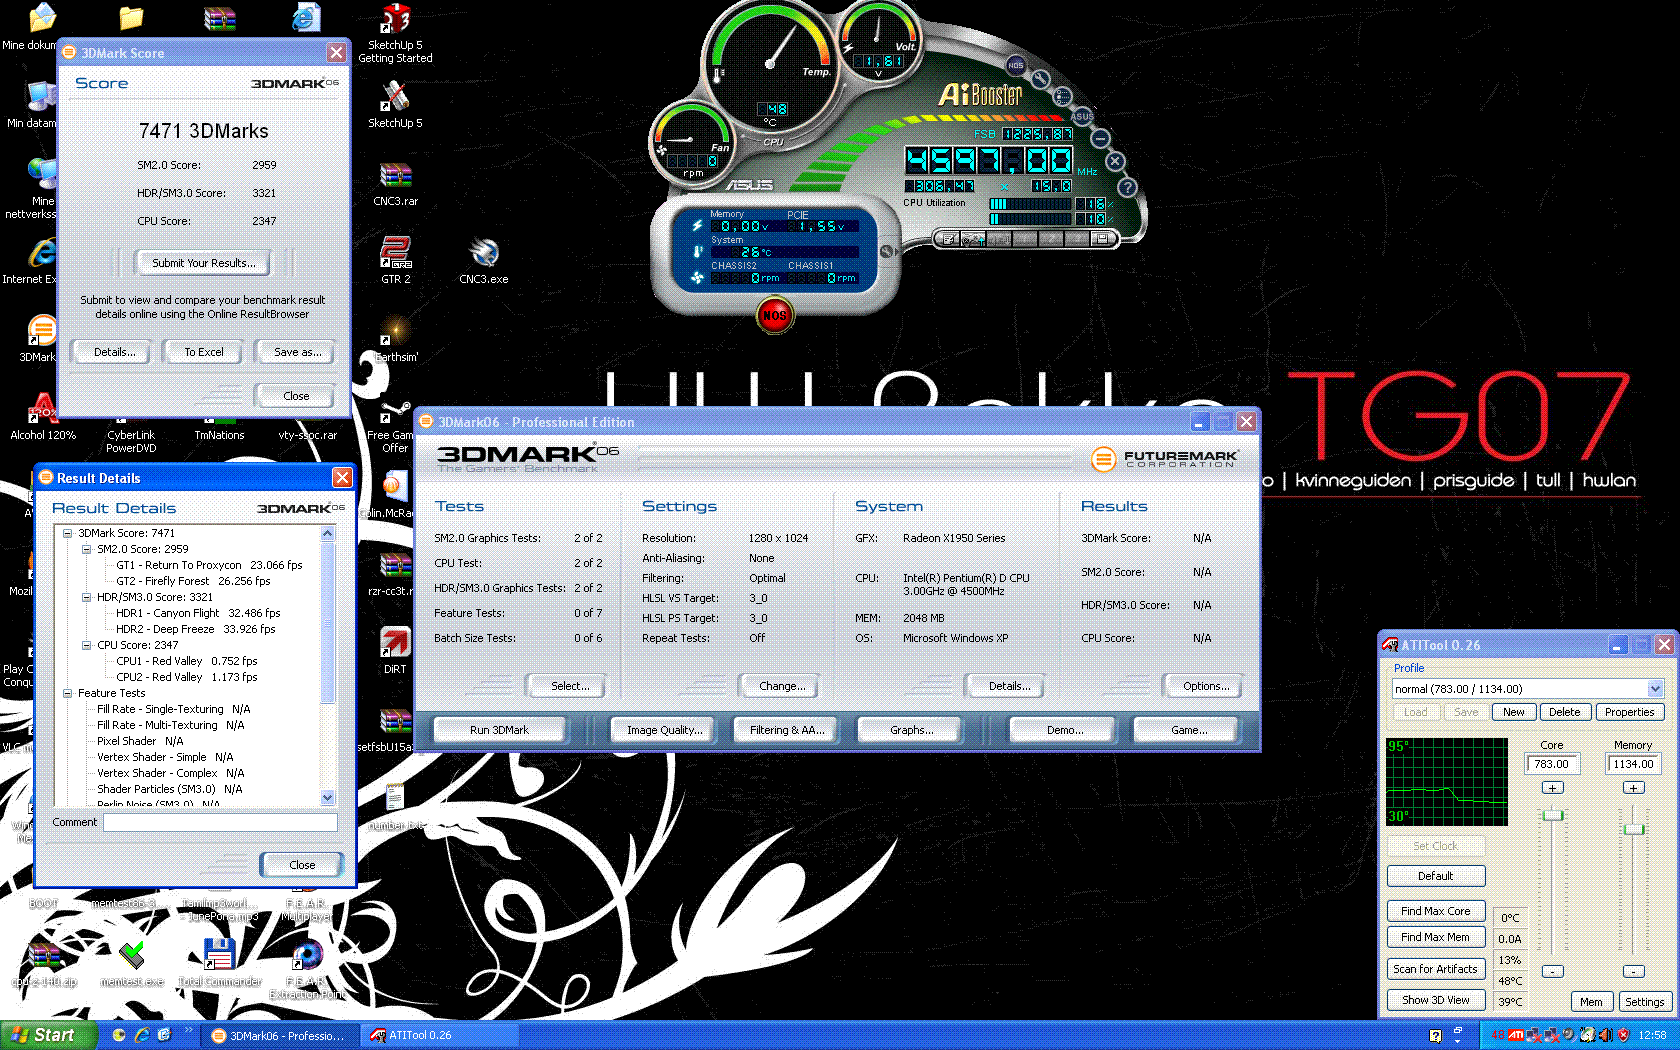Click the plus stepper under Core

1552,788
